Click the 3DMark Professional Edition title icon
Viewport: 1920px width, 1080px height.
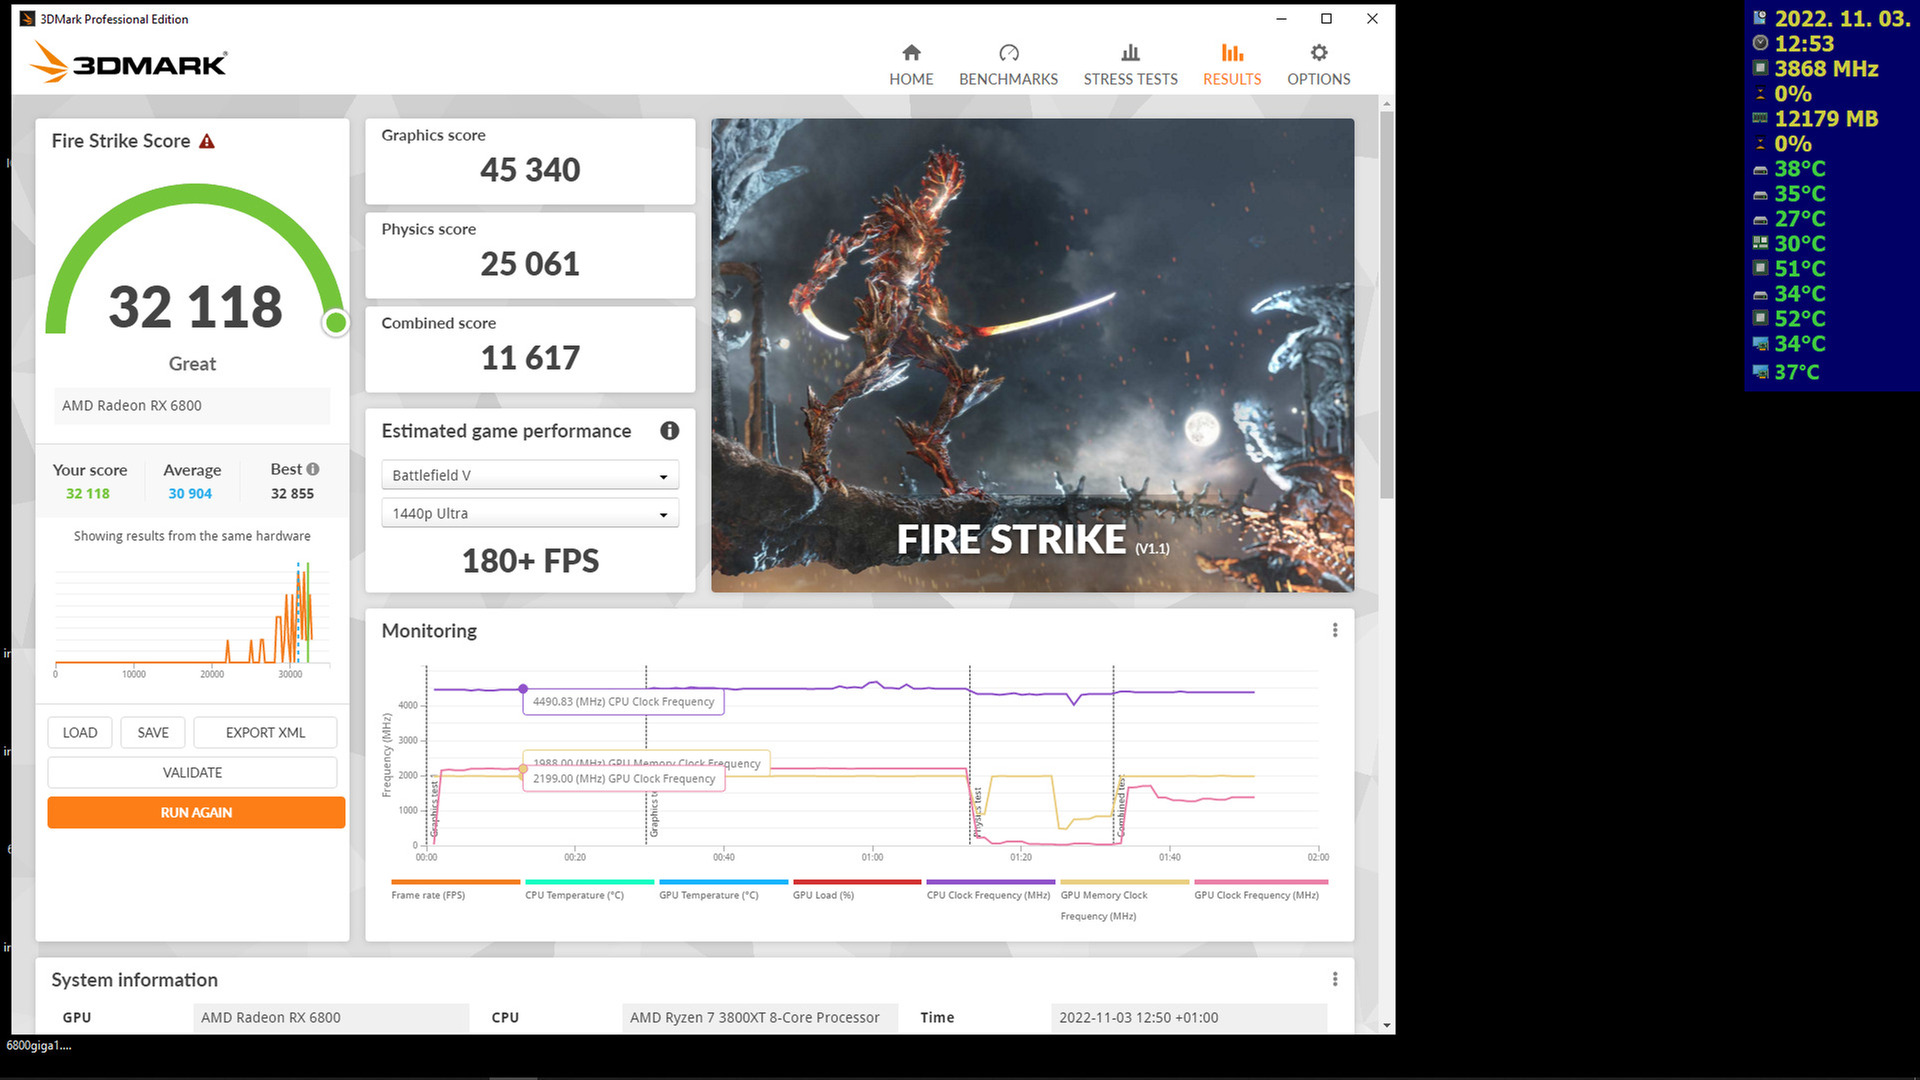[27, 19]
